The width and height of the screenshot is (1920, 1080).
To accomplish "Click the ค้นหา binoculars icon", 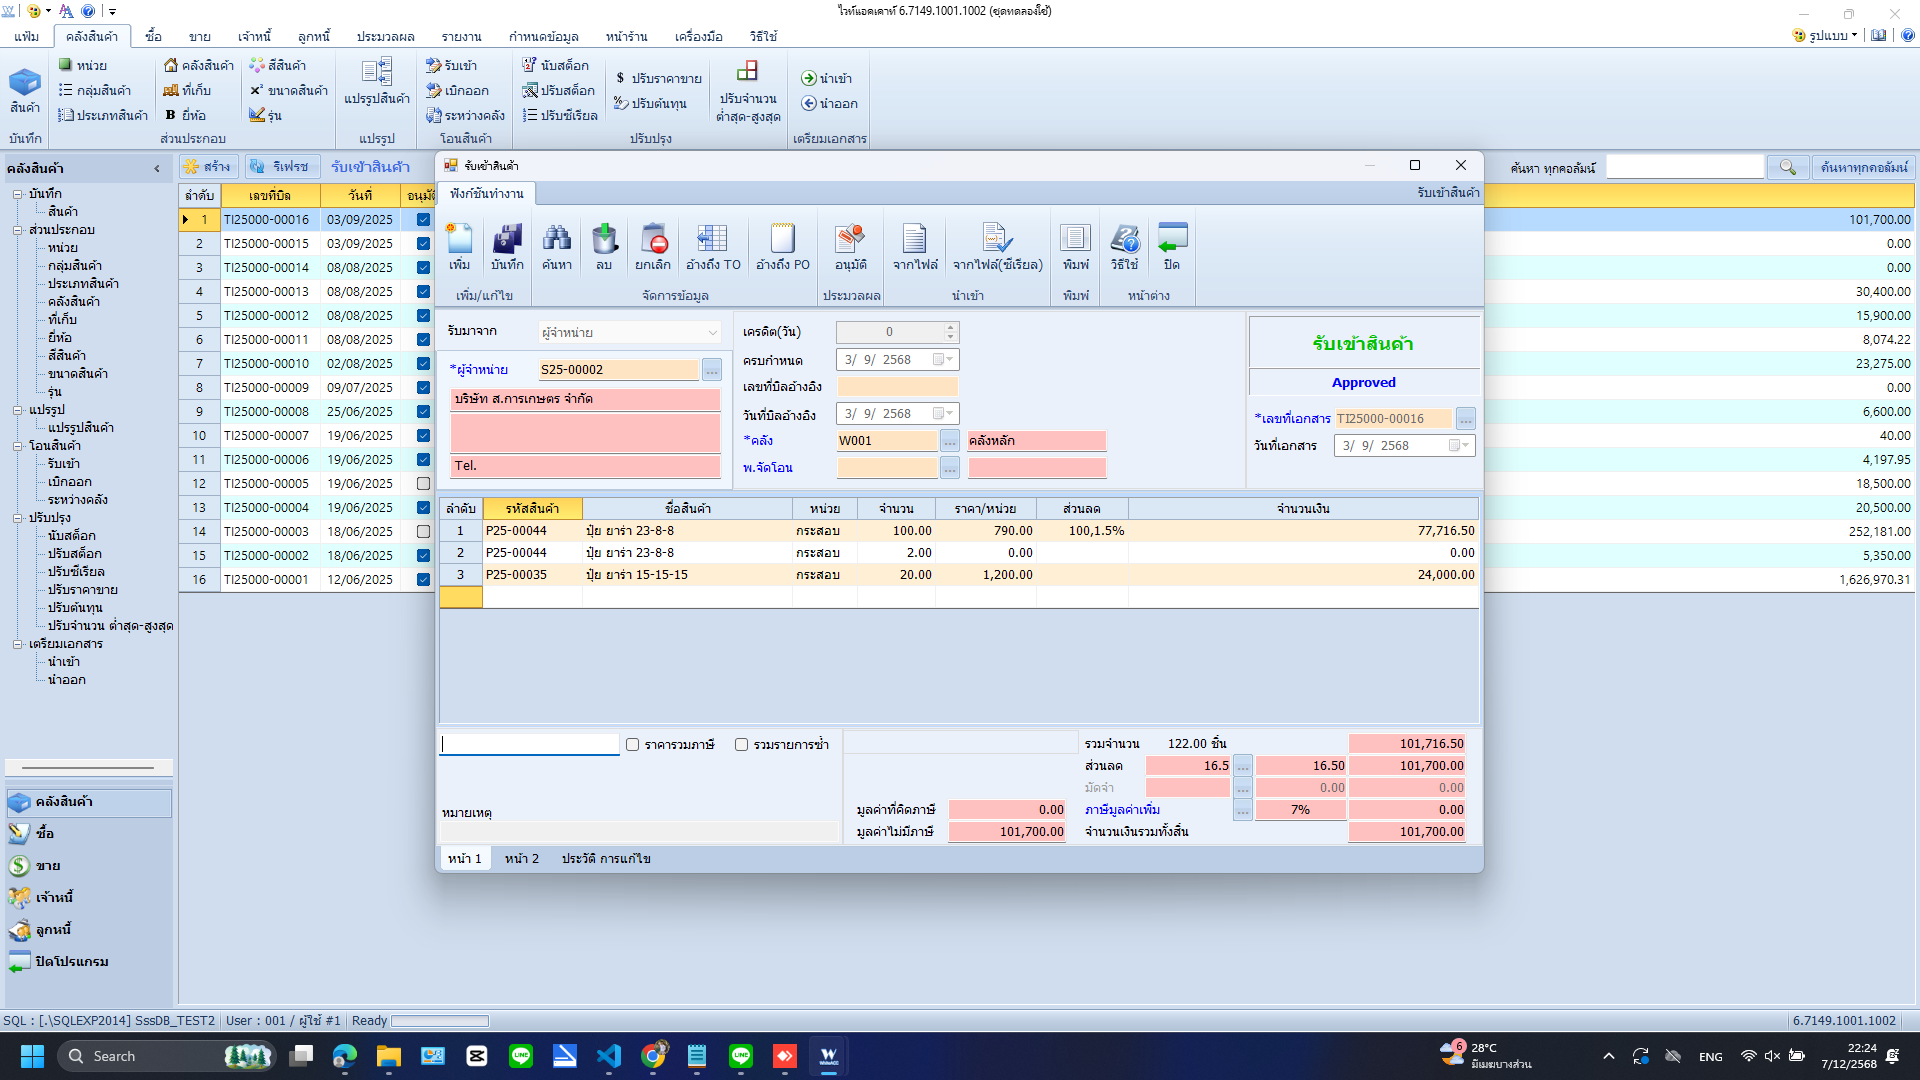I will click(x=557, y=241).
